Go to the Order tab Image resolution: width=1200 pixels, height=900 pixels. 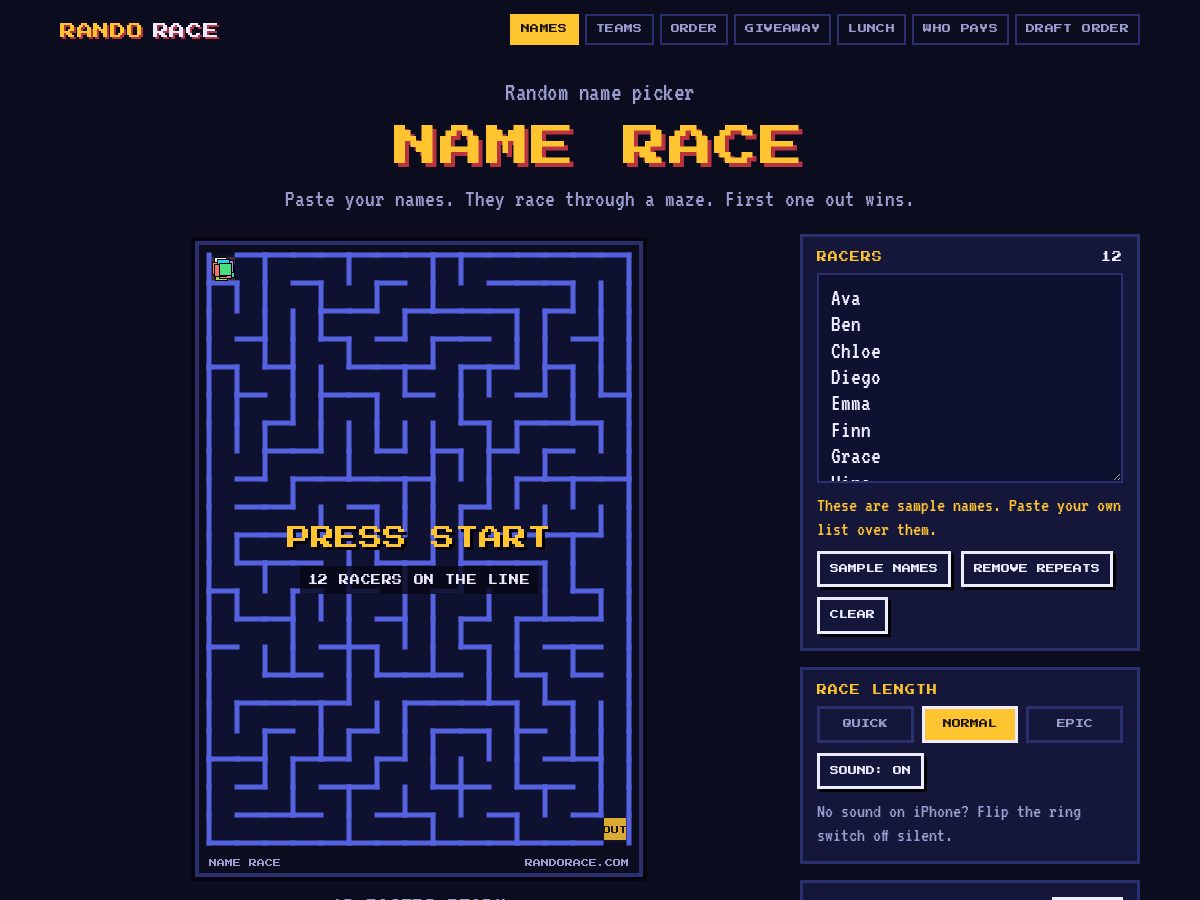[693, 29]
